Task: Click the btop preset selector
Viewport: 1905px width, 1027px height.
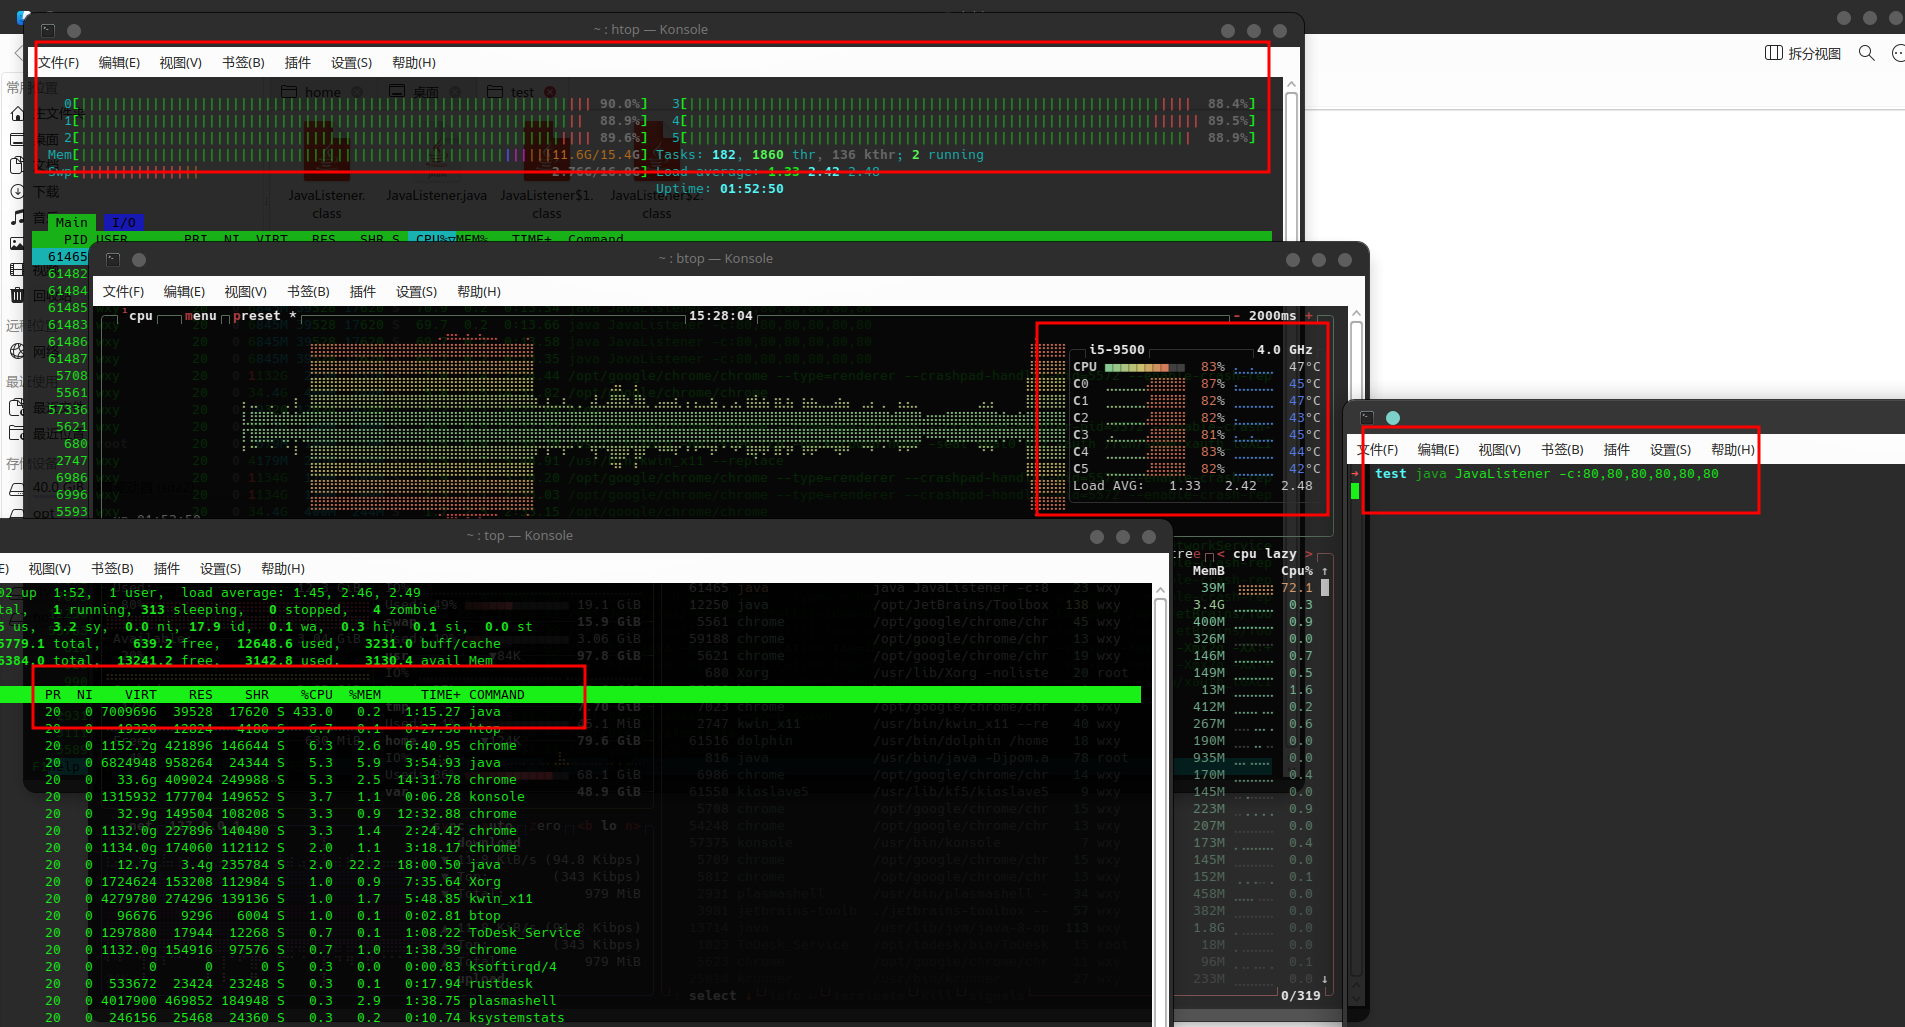Action: pos(258,316)
